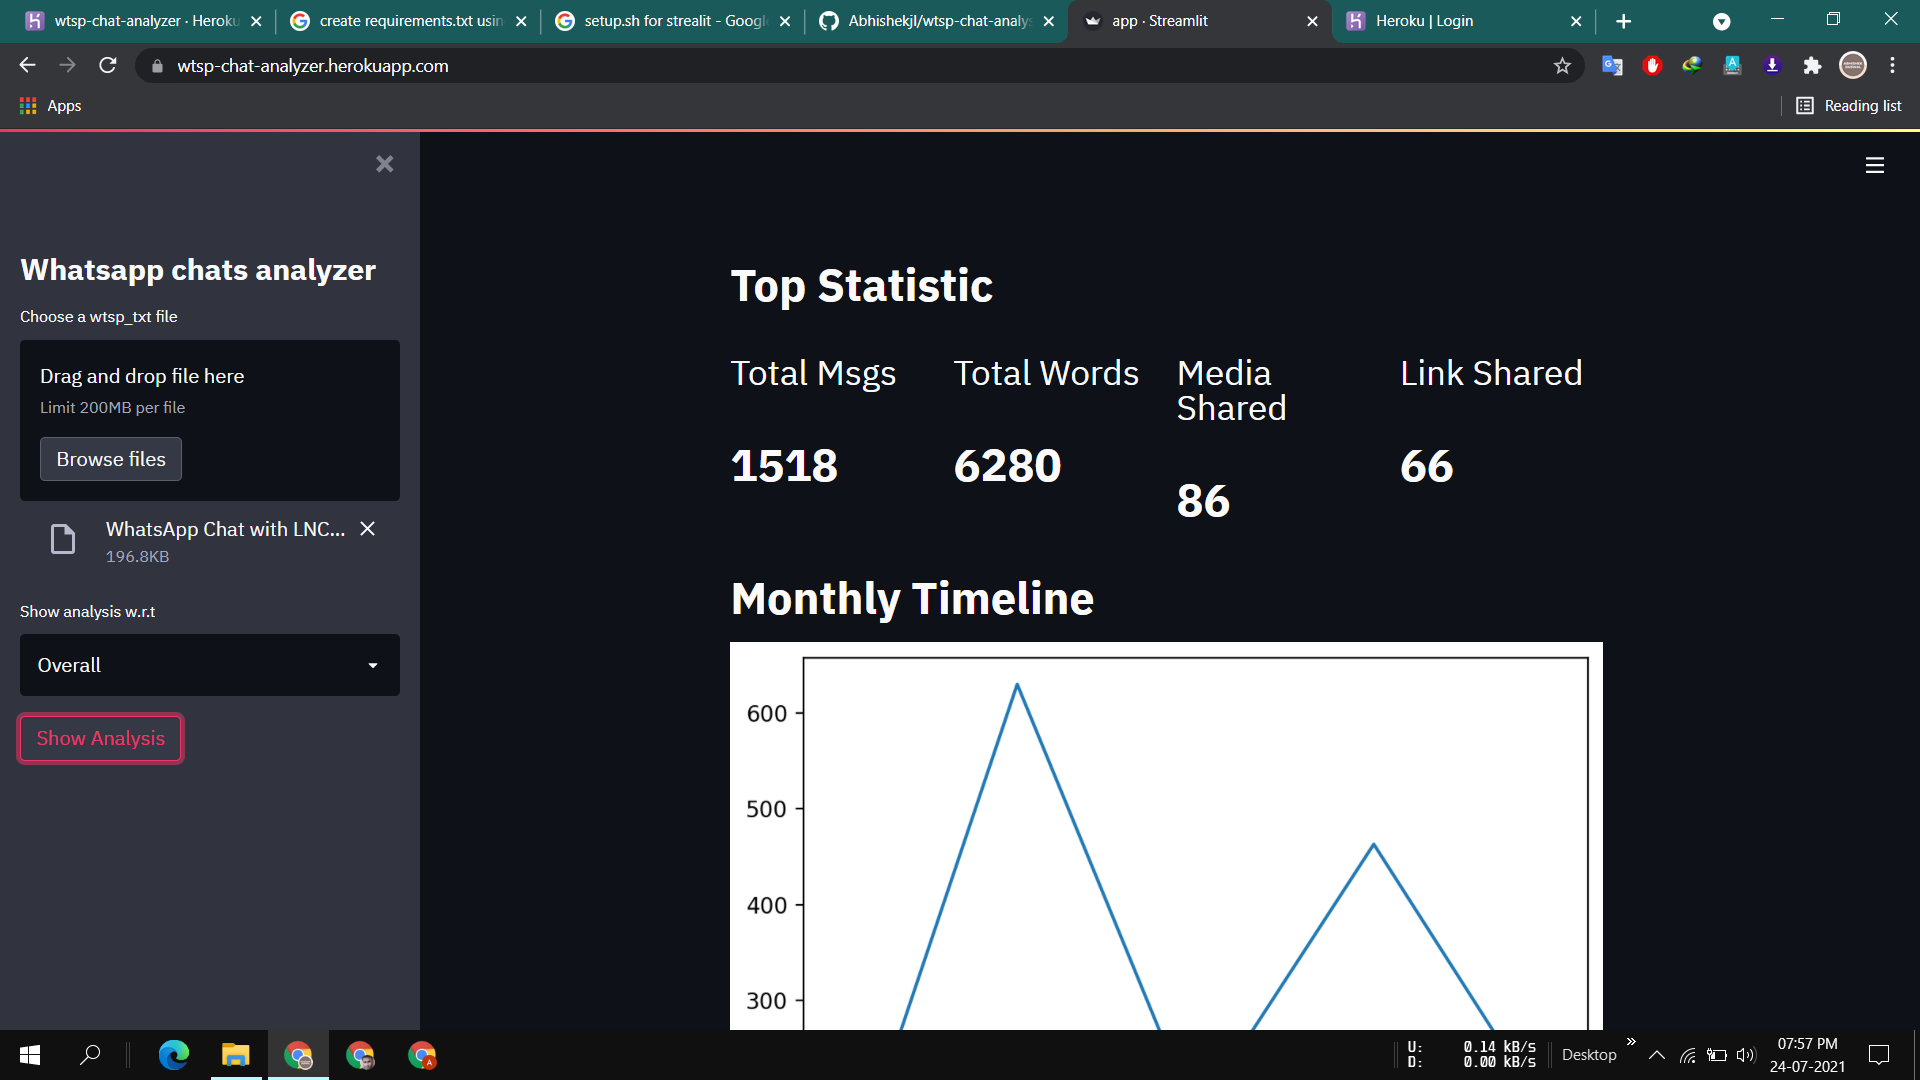
Task: Click the Wi-Fi icon in system tray
Action: 1688,1055
